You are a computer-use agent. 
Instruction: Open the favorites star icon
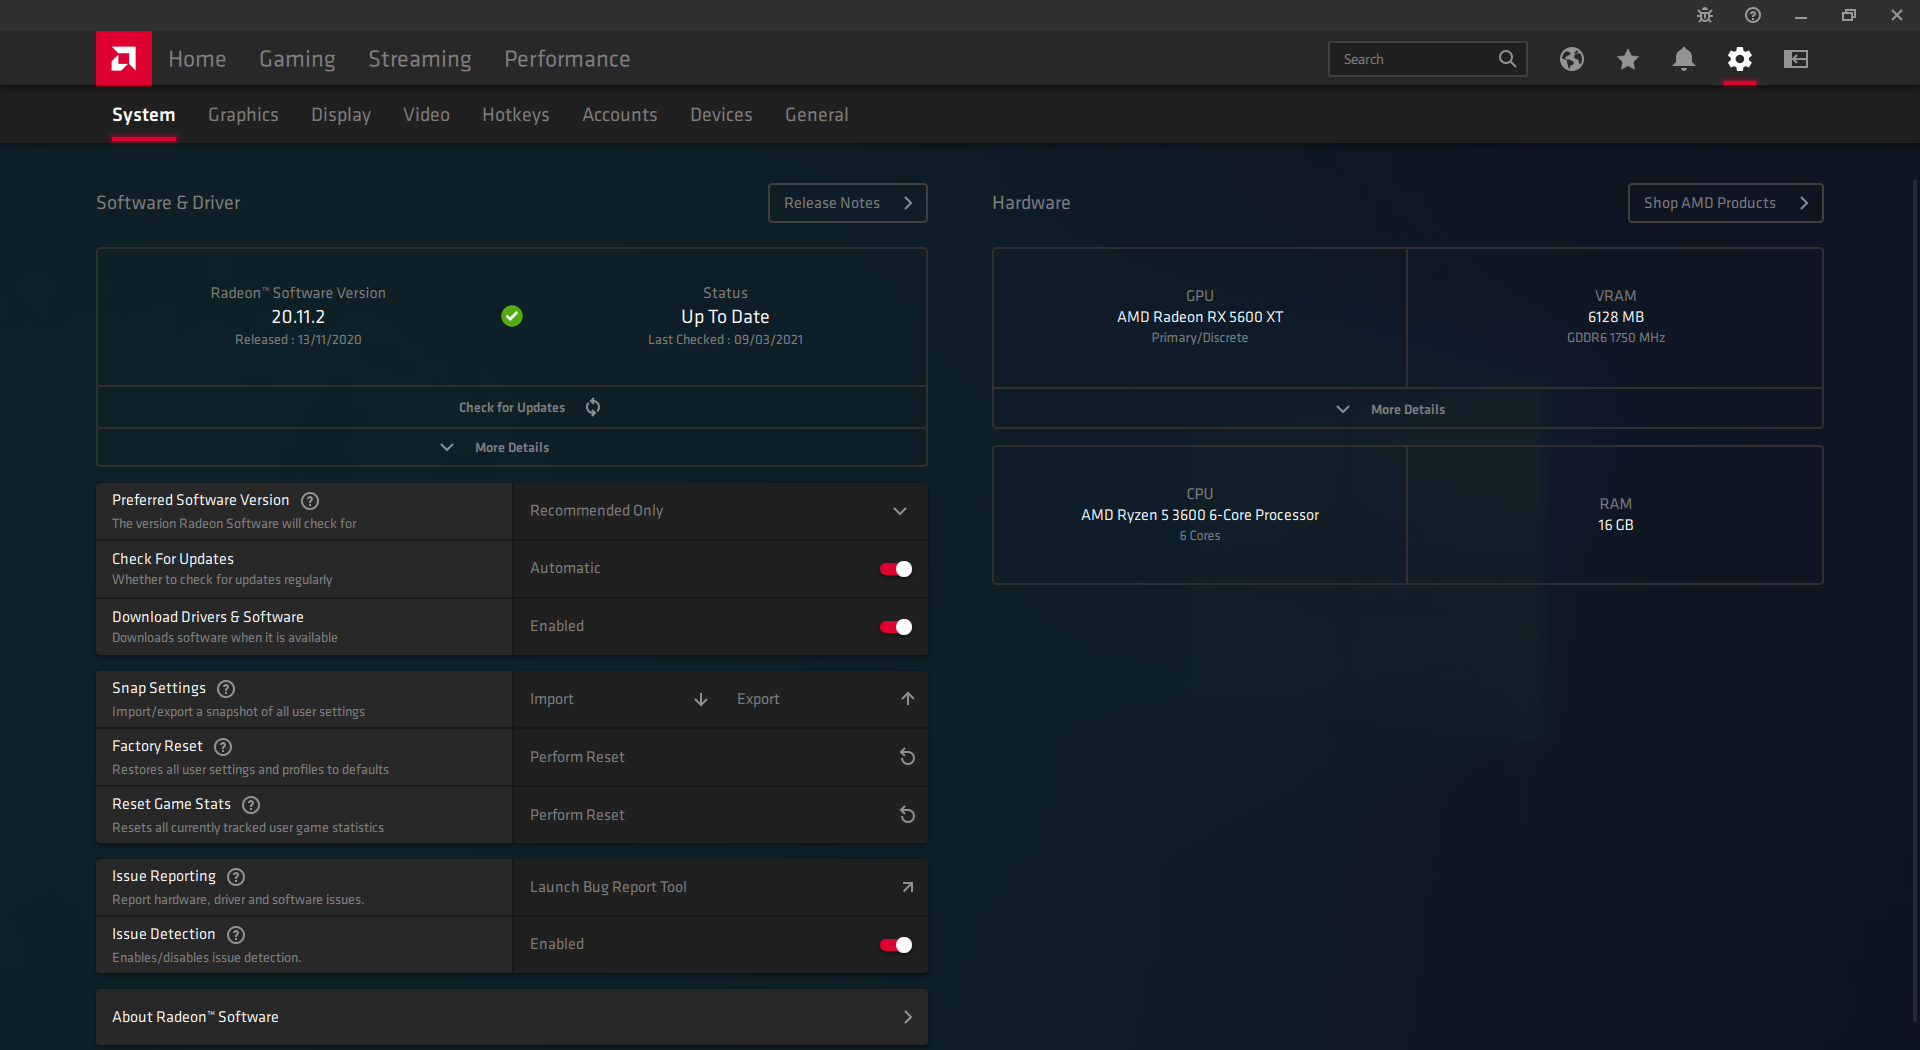pyautogui.click(x=1627, y=59)
